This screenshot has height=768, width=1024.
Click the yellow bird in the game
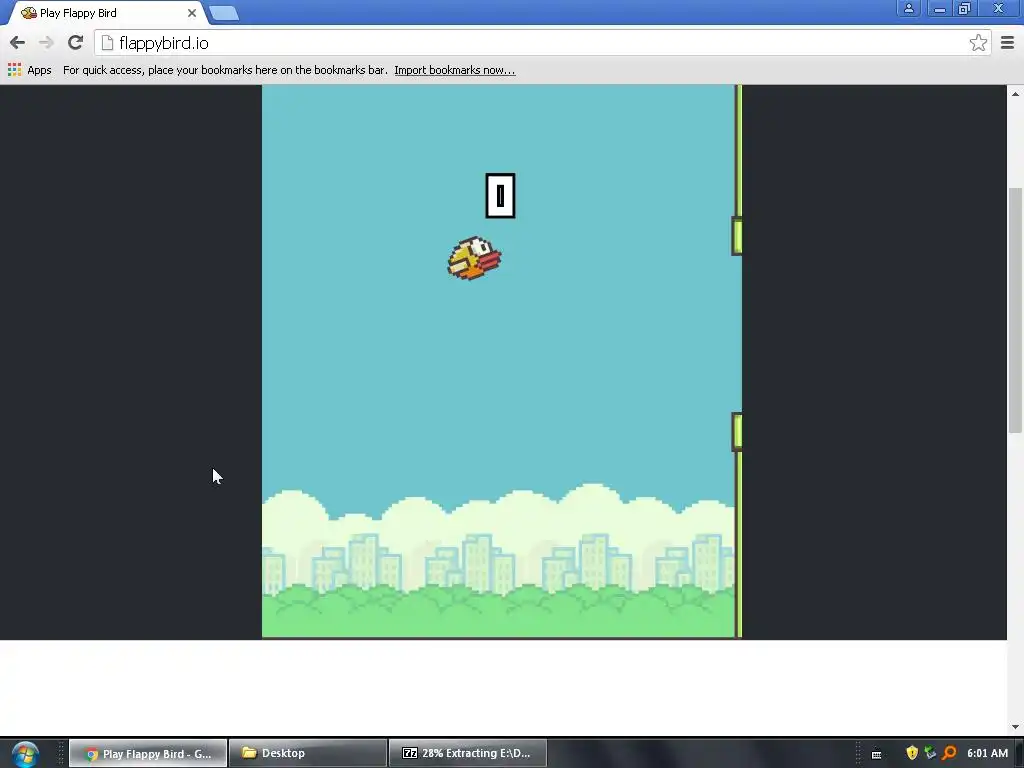click(x=475, y=259)
